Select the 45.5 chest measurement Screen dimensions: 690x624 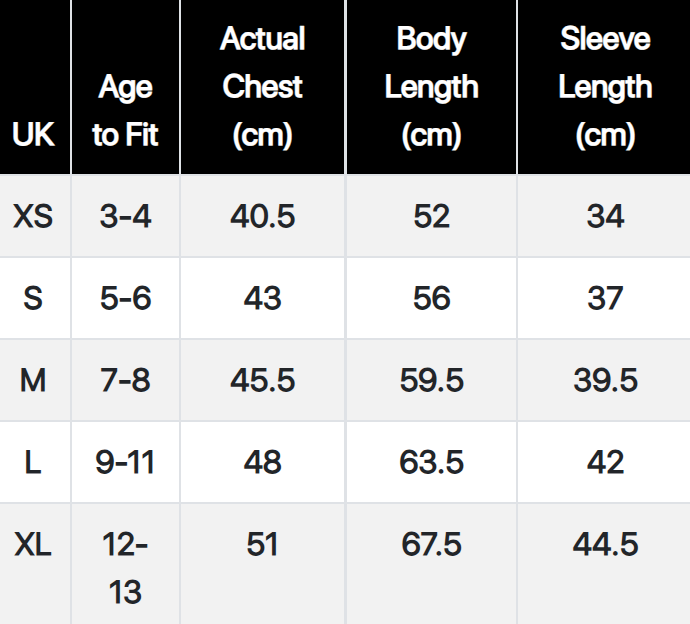pyautogui.click(x=262, y=380)
